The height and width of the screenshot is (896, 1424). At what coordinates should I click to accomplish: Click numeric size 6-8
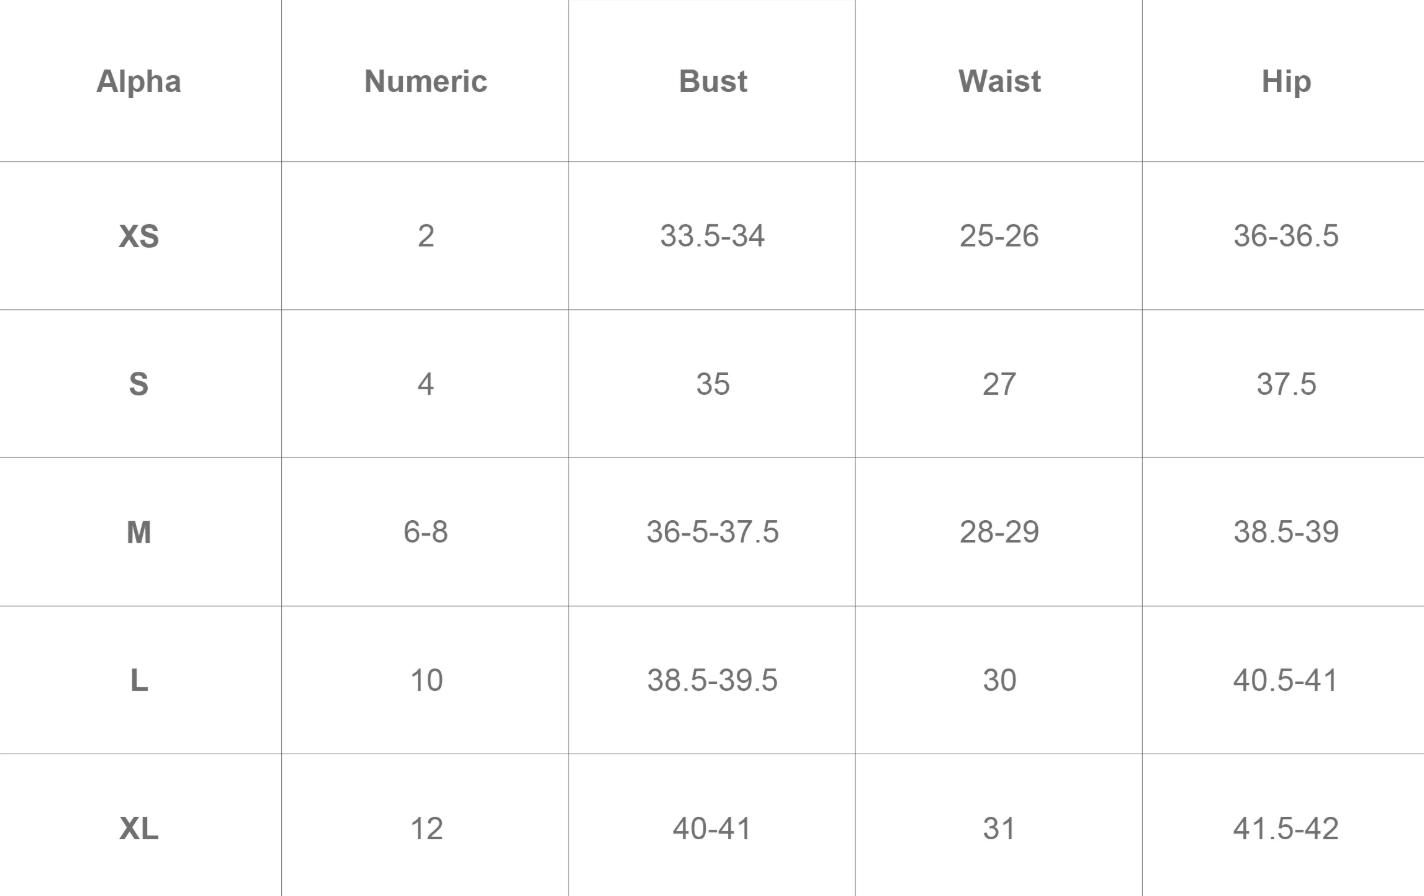pyautogui.click(x=426, y=532)
